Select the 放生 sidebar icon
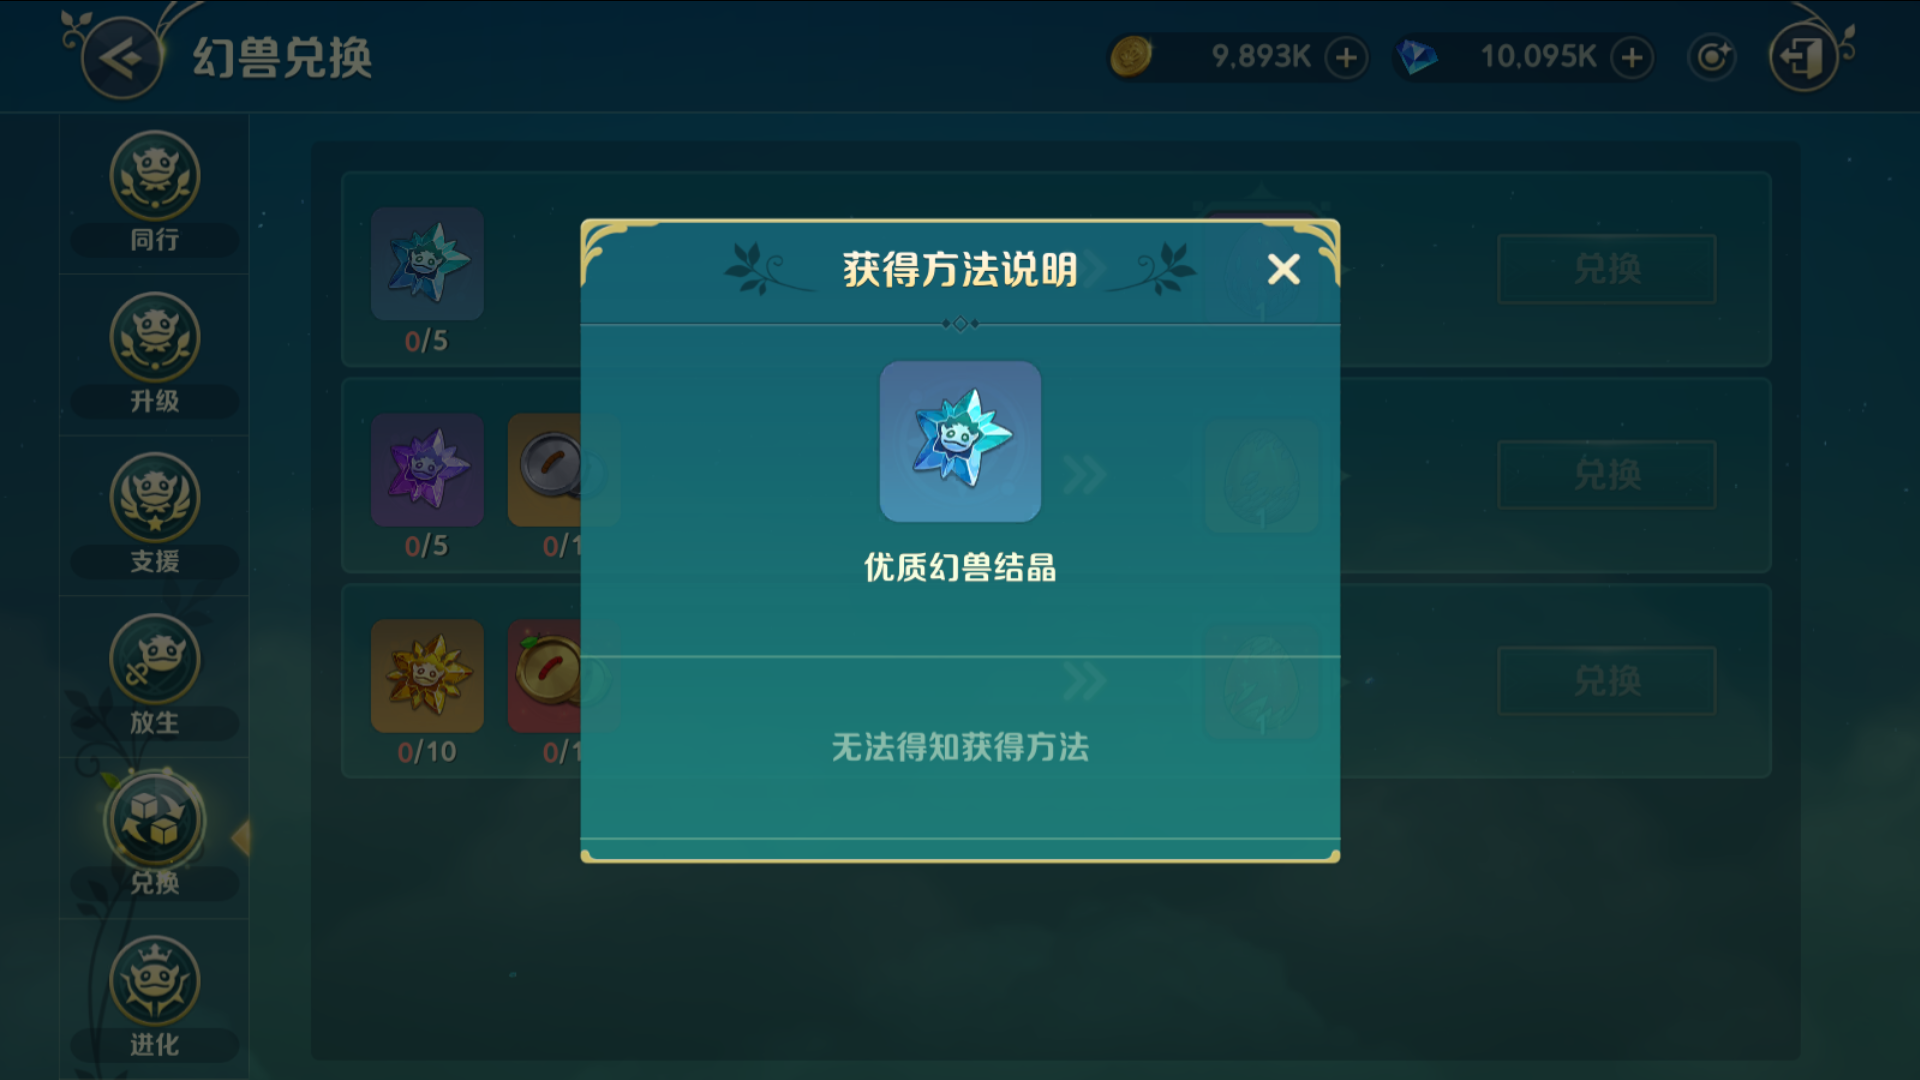This screenshot has width=1920, height=1080. 154,677
